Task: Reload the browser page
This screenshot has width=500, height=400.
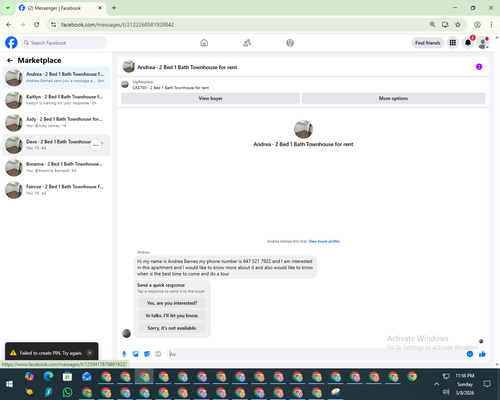Action: (37, 25)
